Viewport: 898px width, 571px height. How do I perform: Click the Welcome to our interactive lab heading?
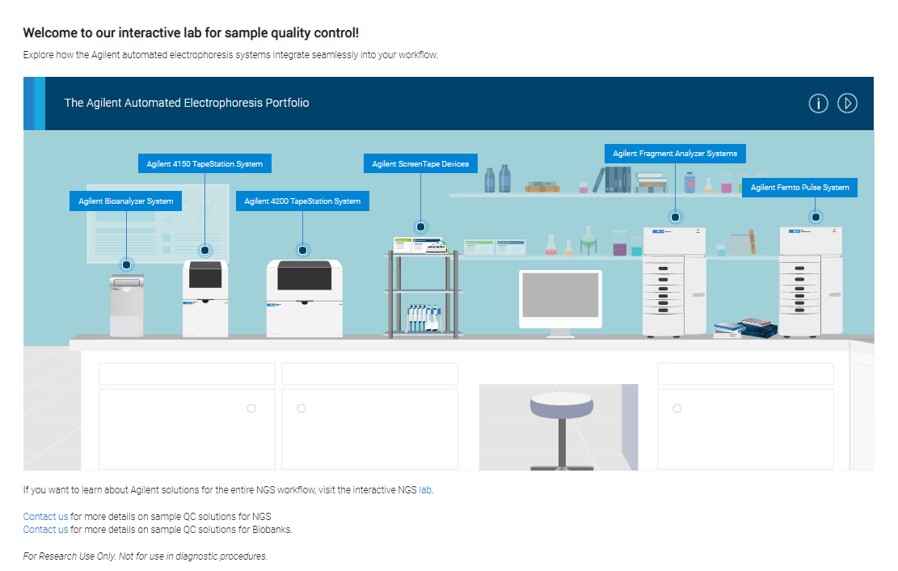(191, 33)
